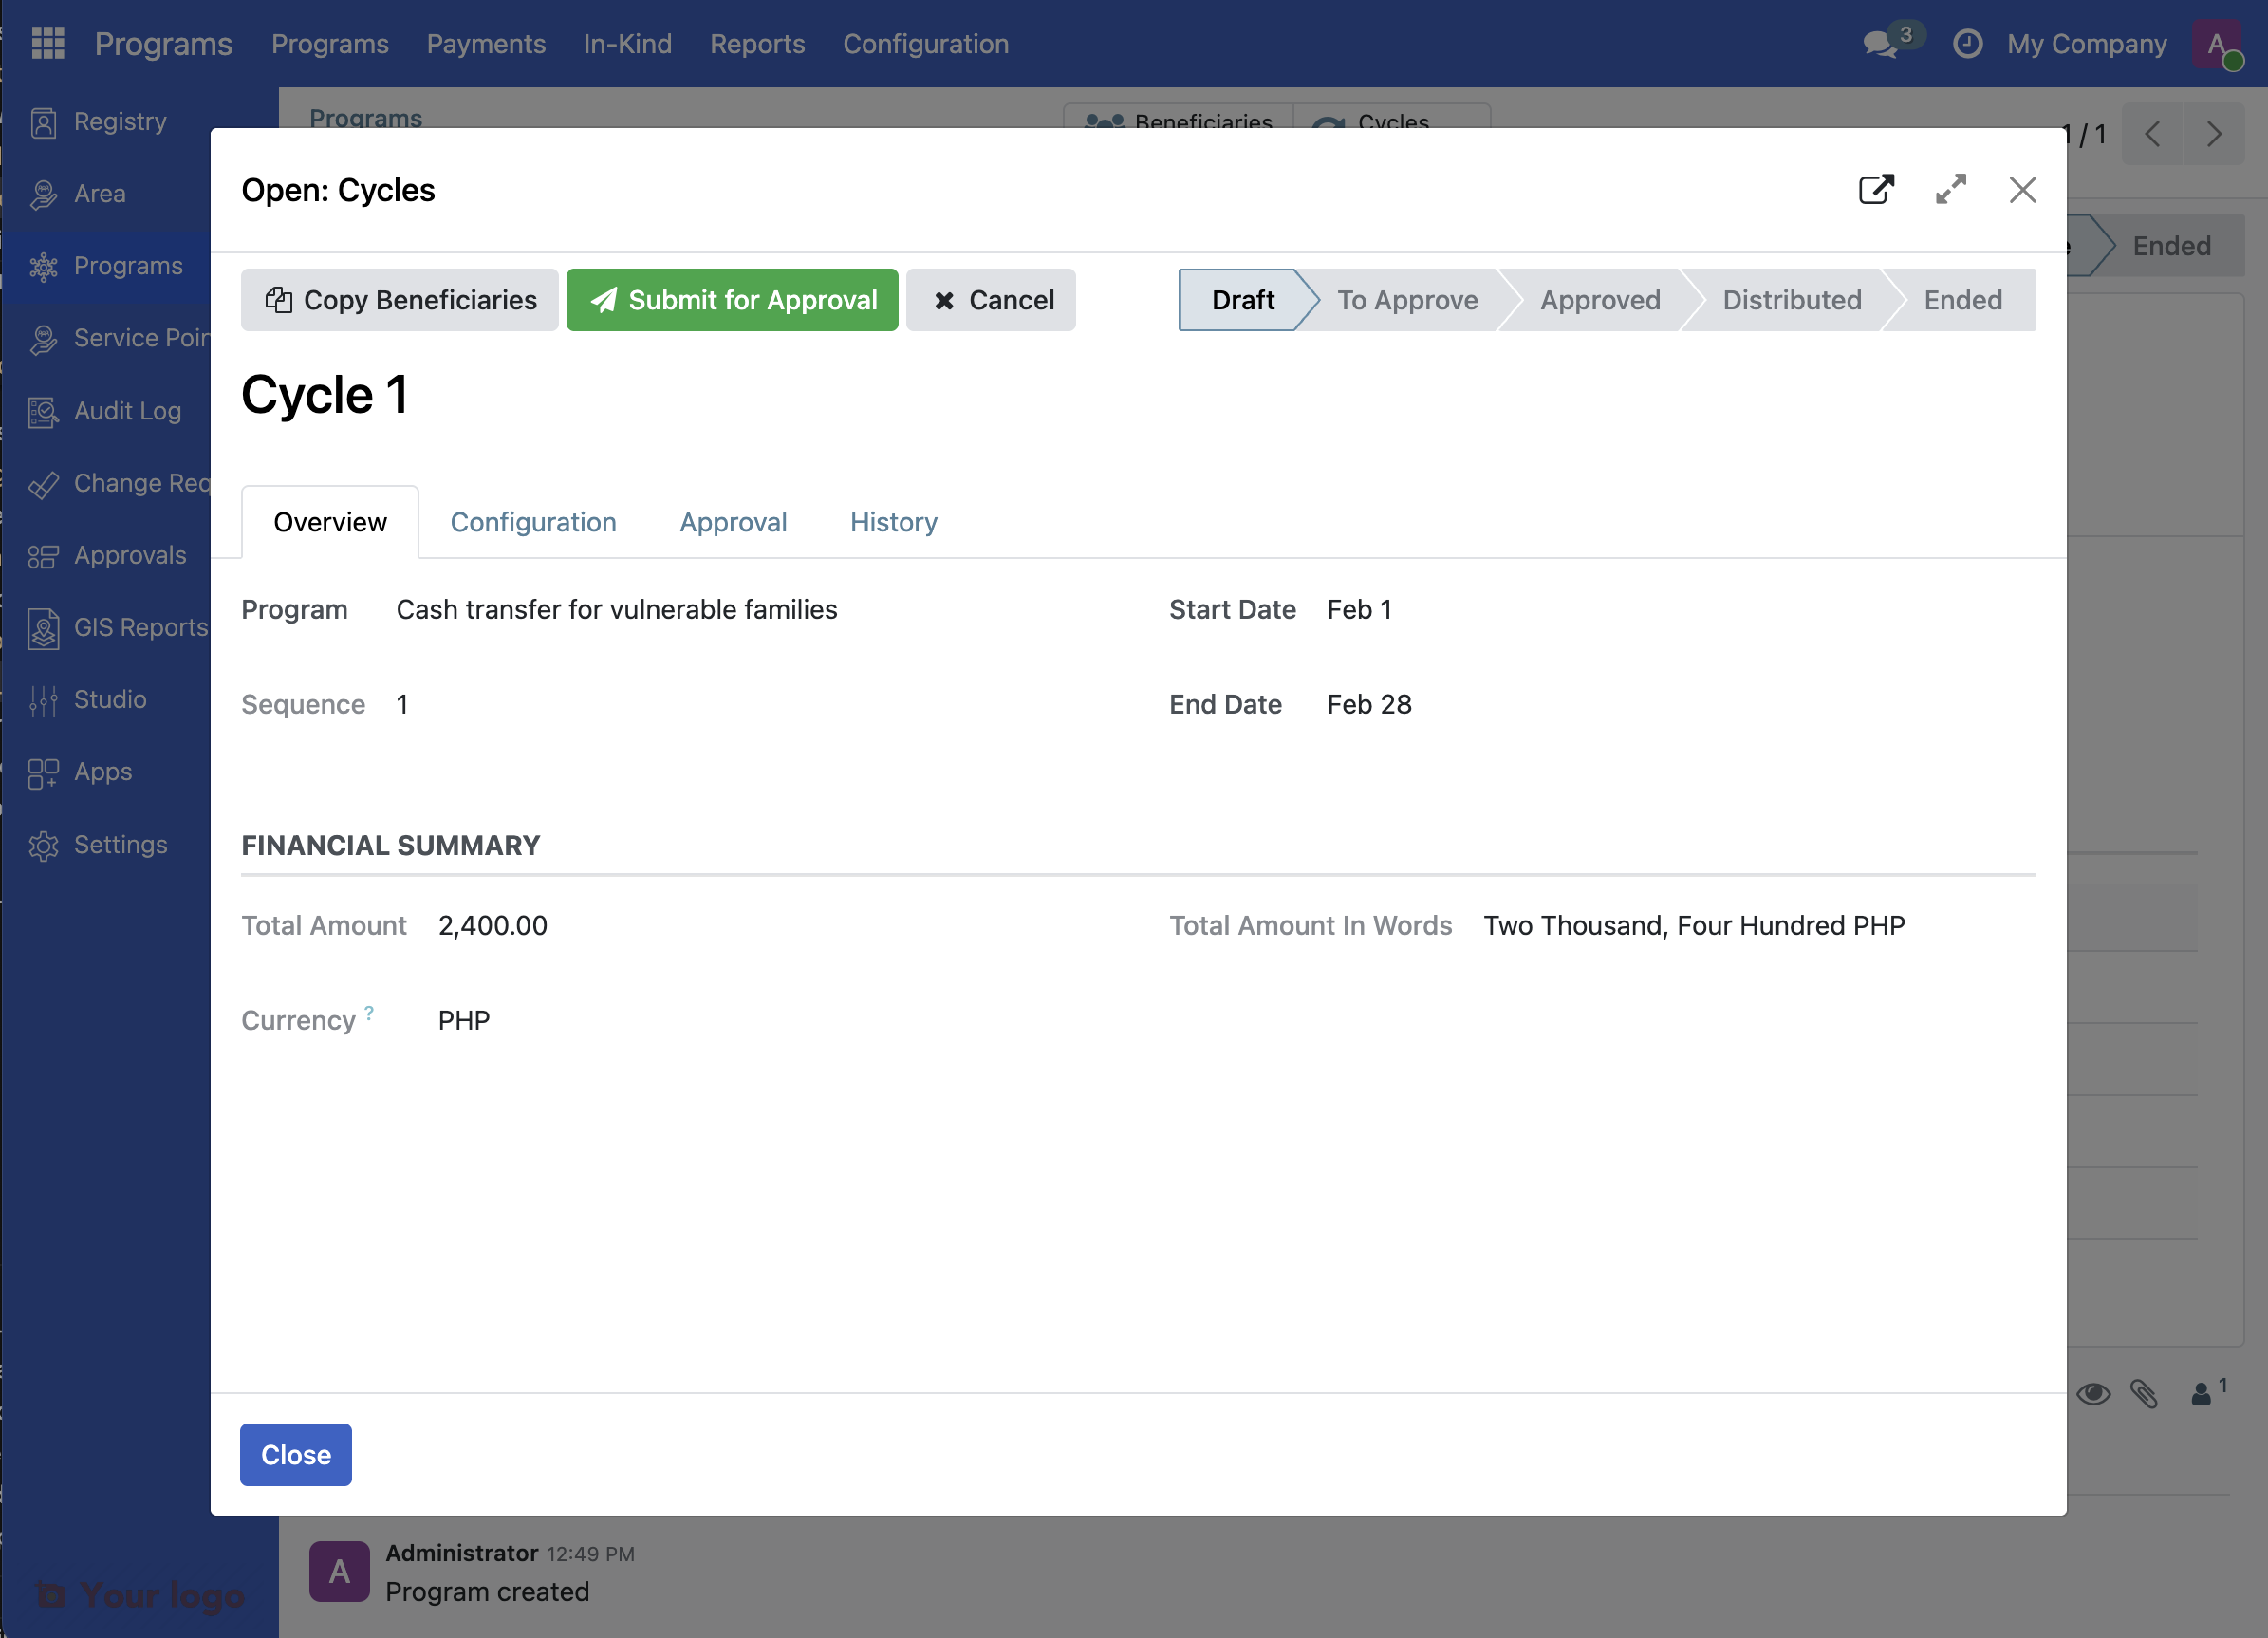
Task: Switch to the History tab
Action: (893, 522)
